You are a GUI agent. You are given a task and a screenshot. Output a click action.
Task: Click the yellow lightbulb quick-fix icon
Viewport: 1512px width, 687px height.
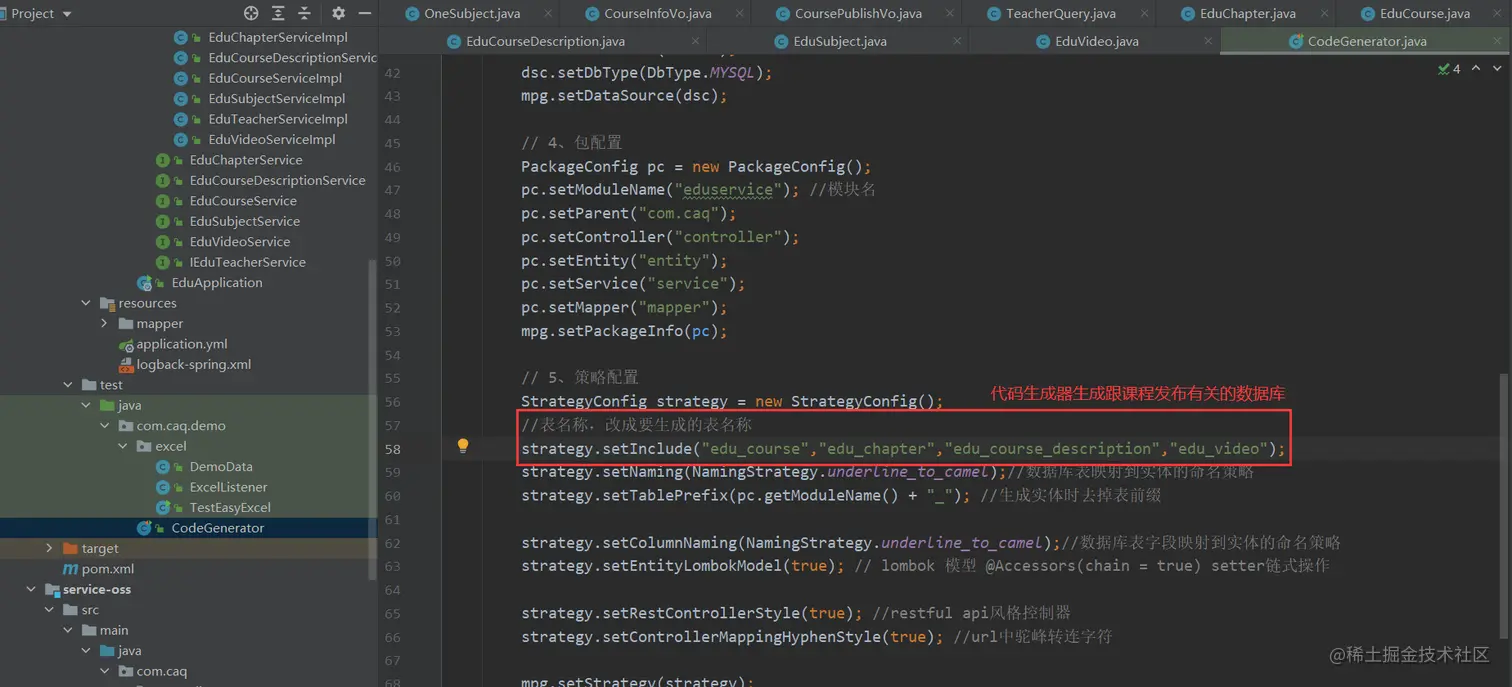tap(463, 446)
